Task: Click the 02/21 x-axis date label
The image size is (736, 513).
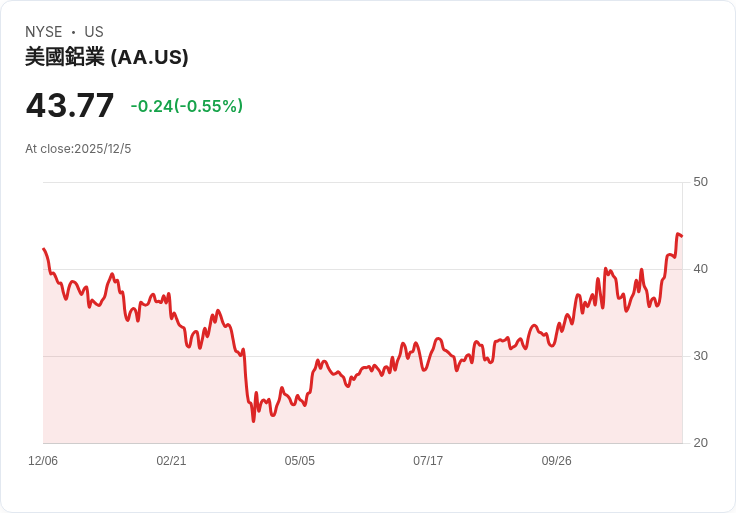Action: point(171,461)
